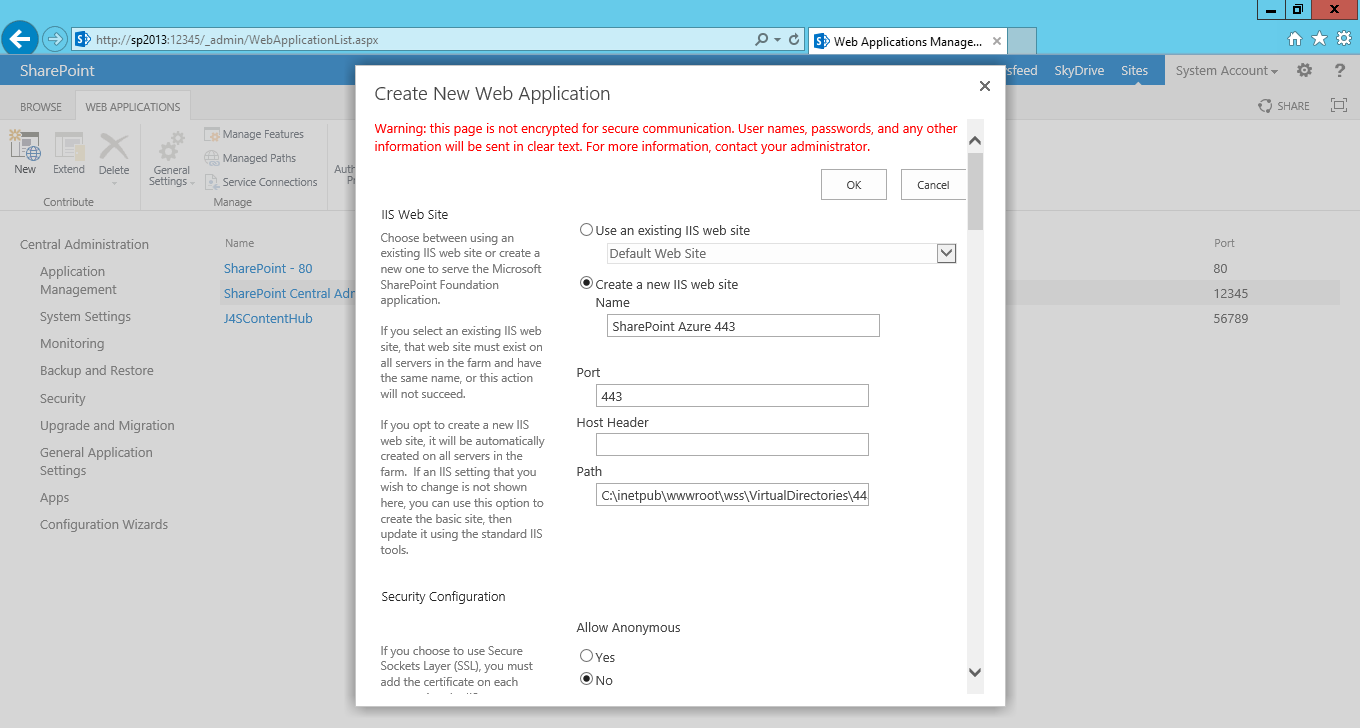Select Create a new IIS web site
This screenshot has height=728, width=1360.
tap(587, 284)
